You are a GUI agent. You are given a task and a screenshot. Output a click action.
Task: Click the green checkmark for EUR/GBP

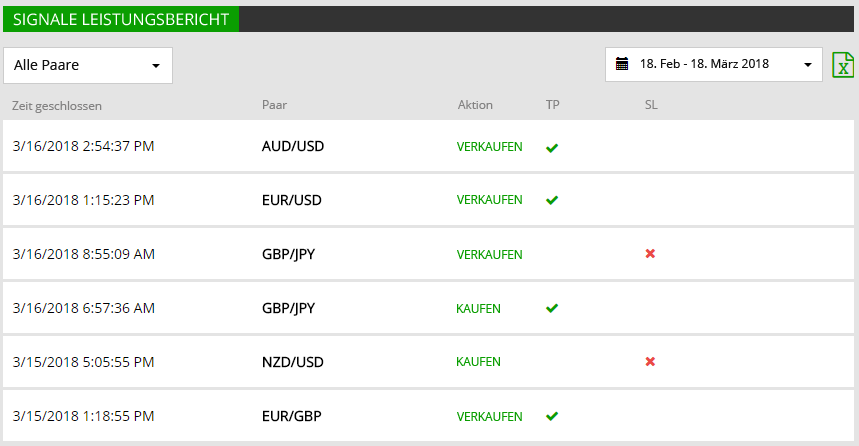552,416
